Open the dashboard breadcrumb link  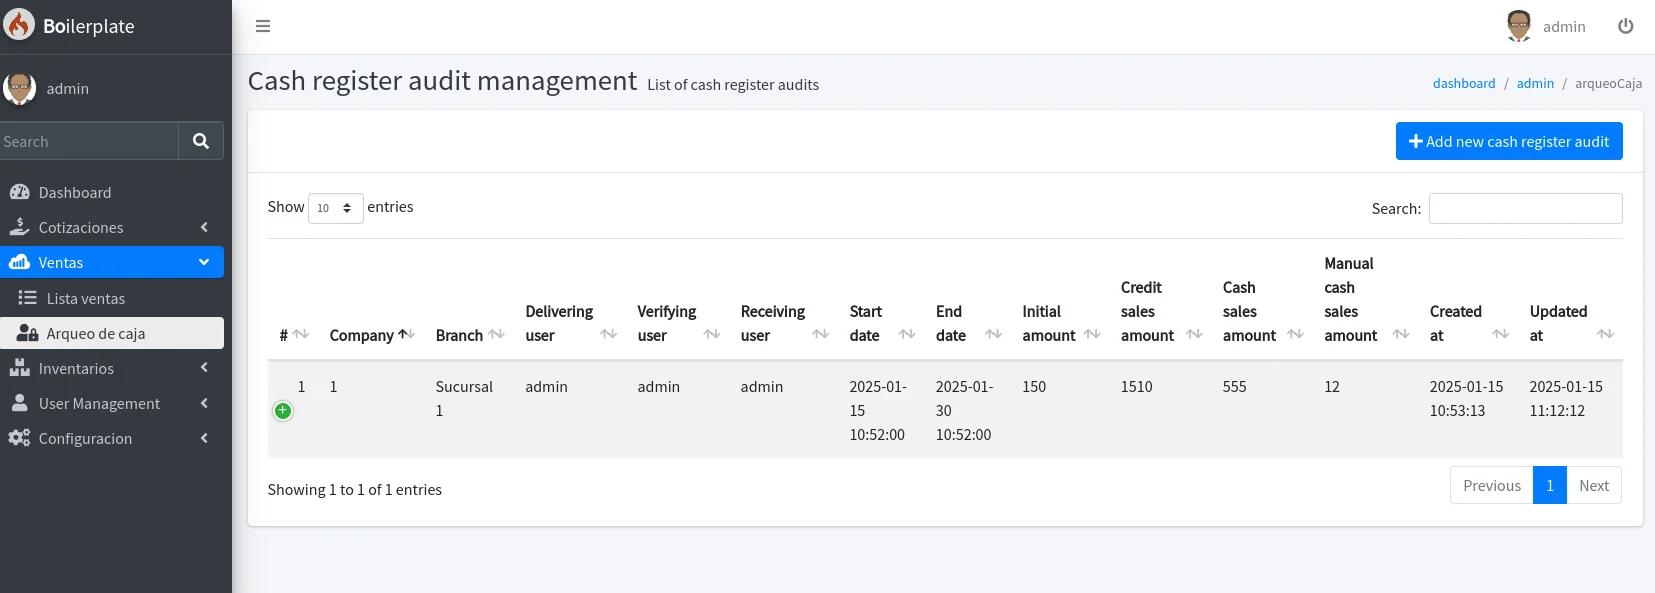tap(1463, 83)
